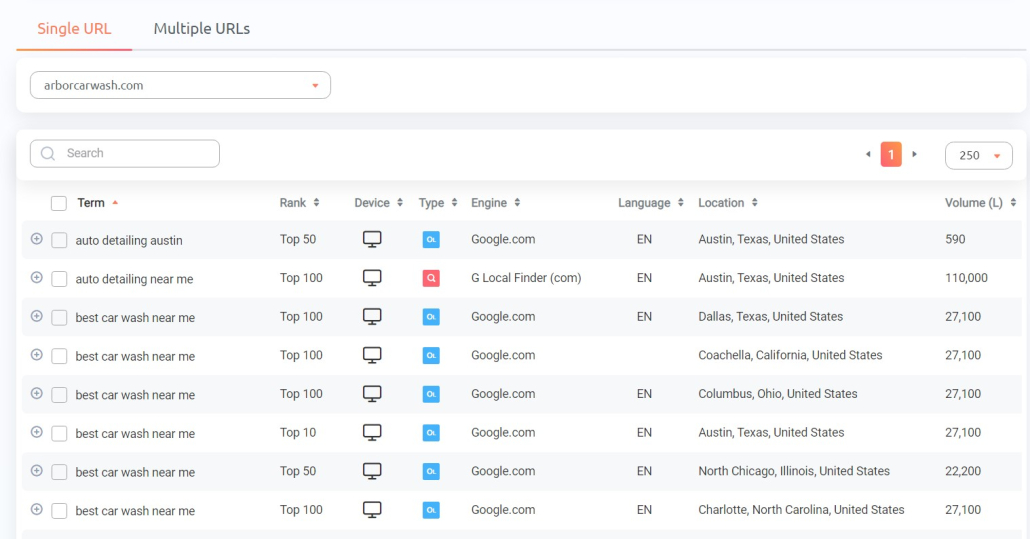
Task: Sort by Volume (L) column
Action: tap(980, 203)
